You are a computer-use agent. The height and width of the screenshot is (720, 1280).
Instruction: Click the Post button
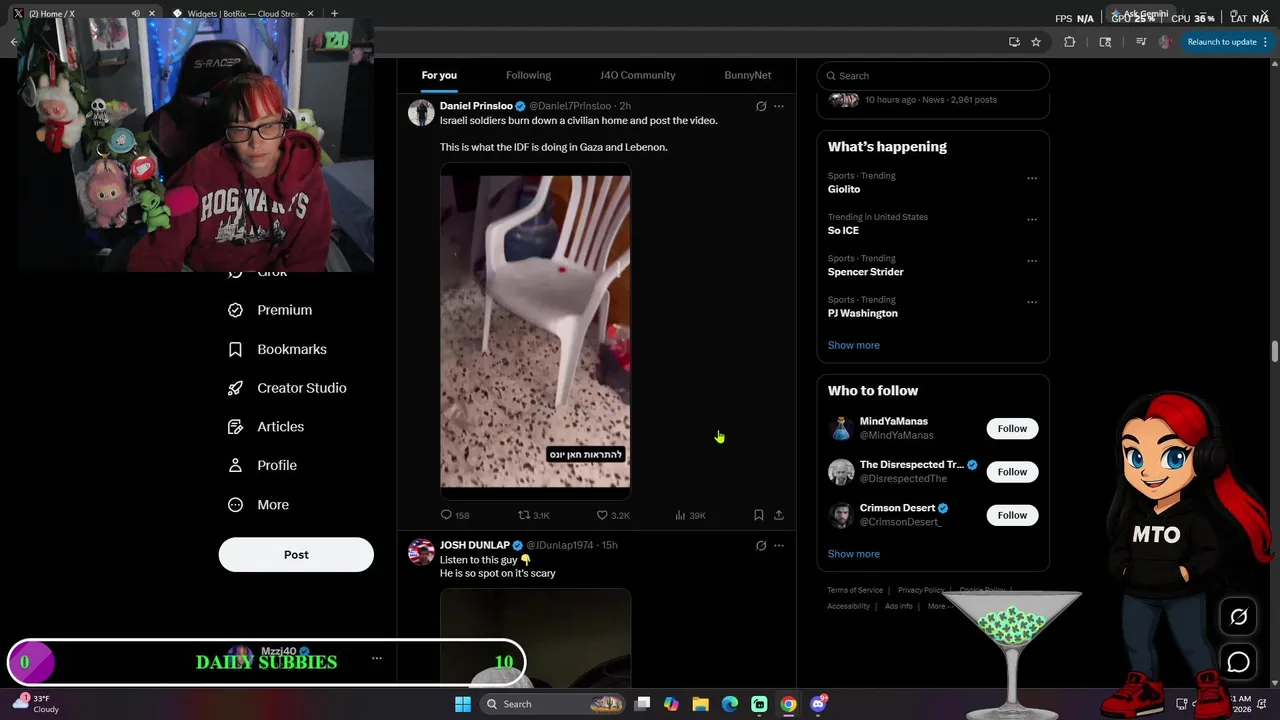[x=296, y=555]
